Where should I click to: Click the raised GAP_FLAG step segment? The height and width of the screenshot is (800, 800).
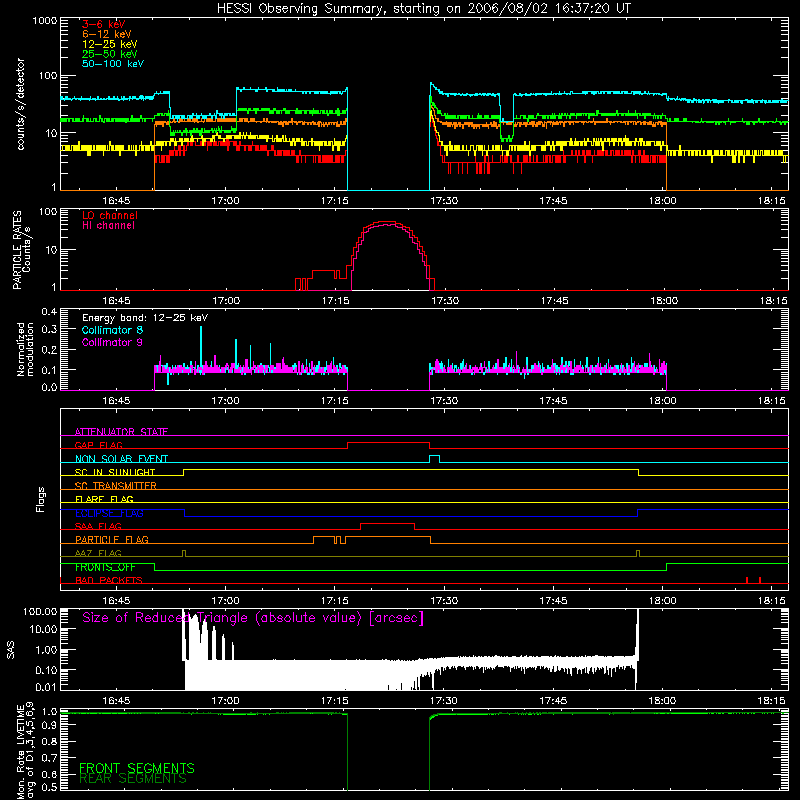pos(388,443)
